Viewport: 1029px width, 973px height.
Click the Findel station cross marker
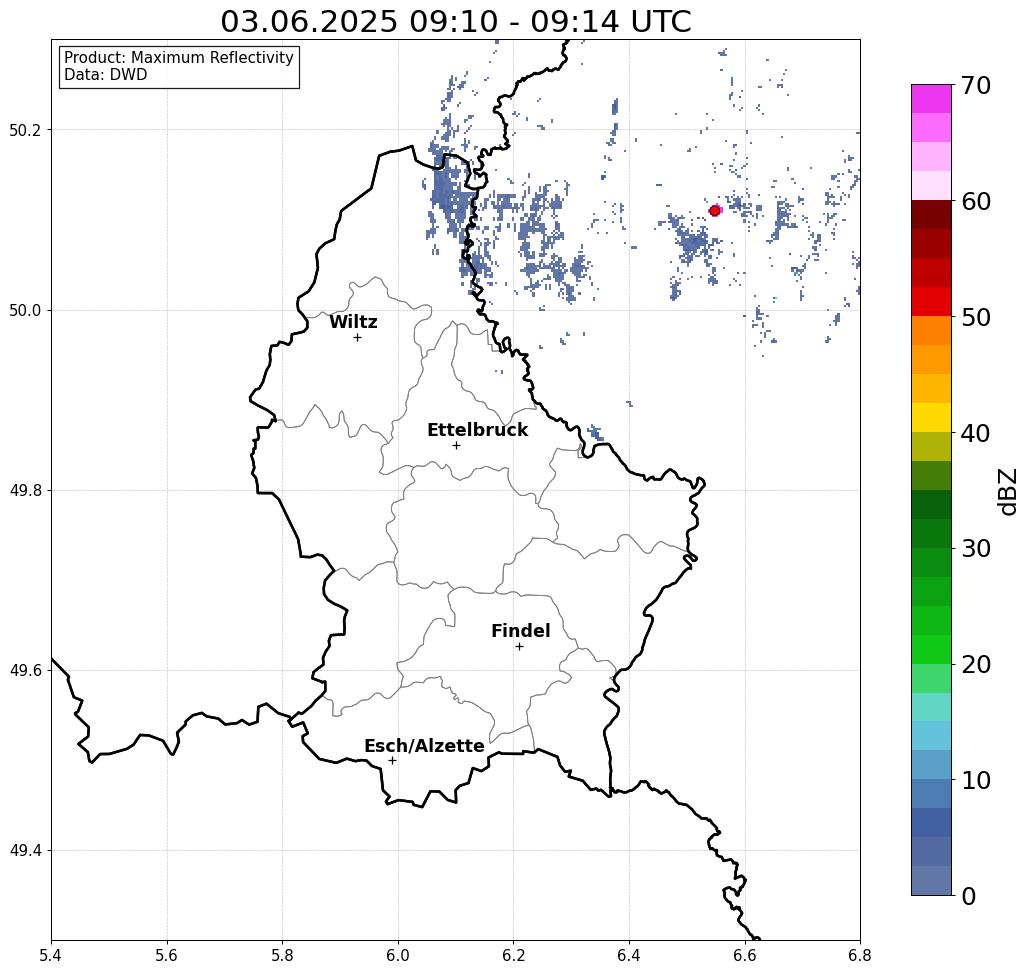(x=519, y=647)
